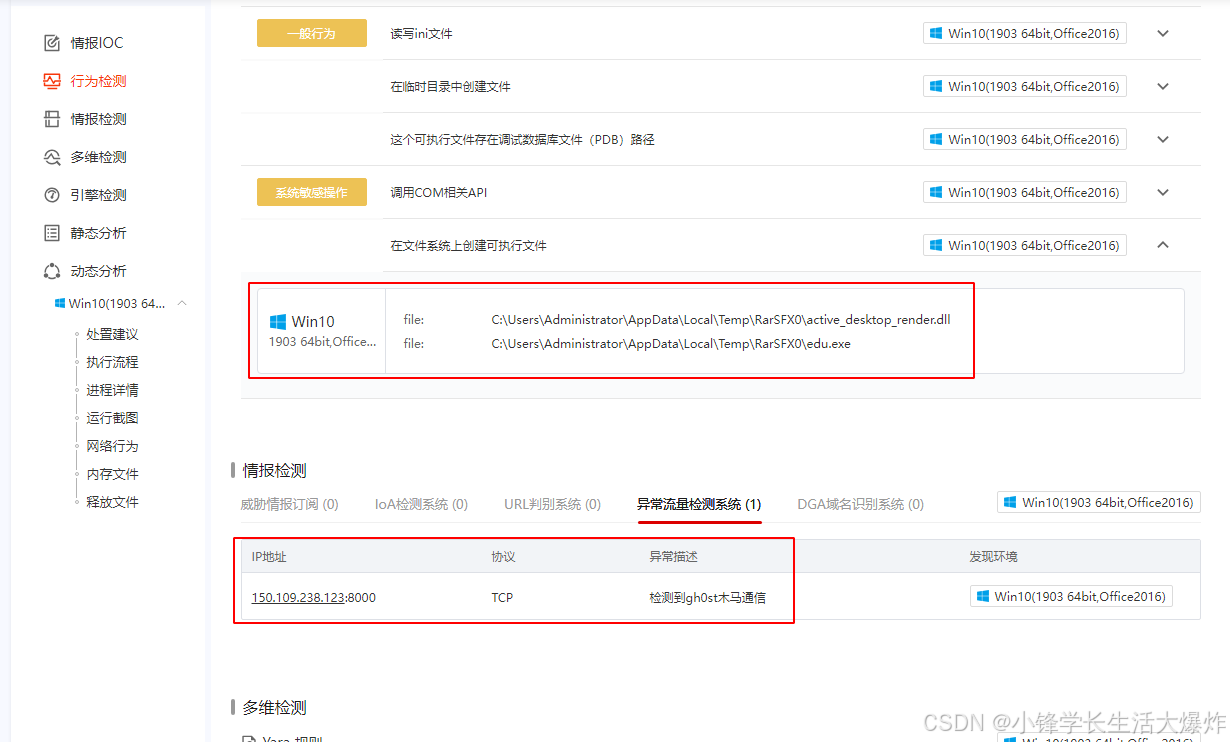Click the 在文件系统上创建可执行文件 behavior text
This screenshot has width=1230, height=742.
(x=468, y=245)
